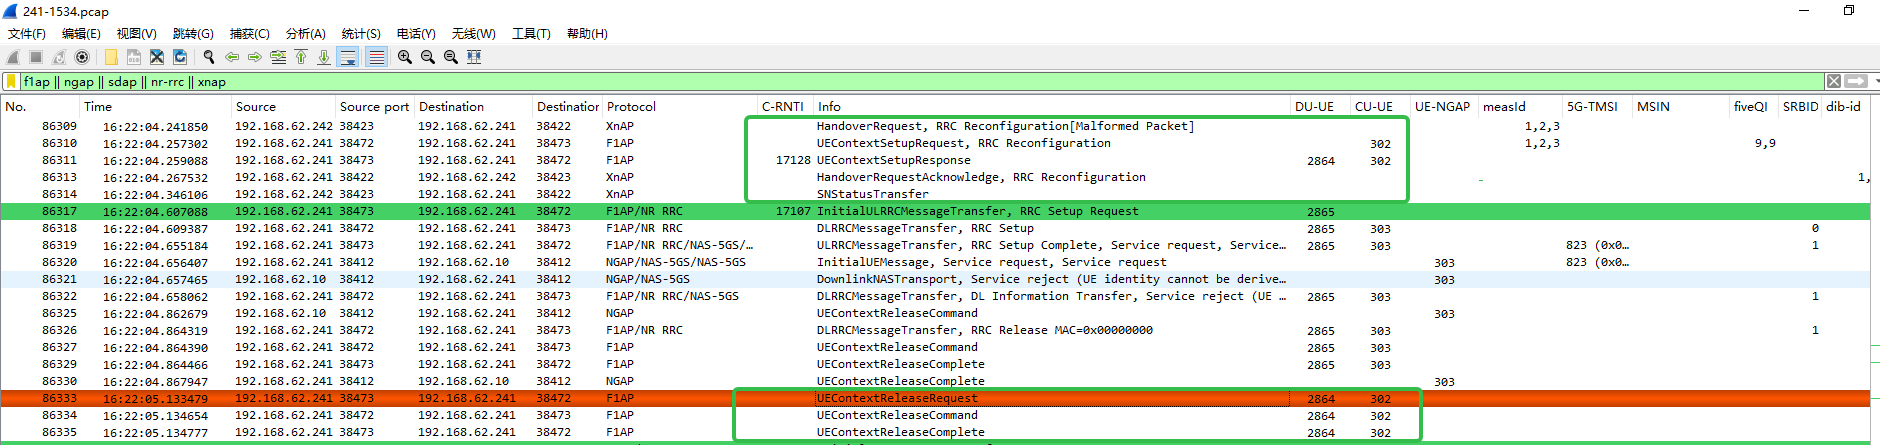
Task: Open the 工具(T) menu
Action: point(531,34)
